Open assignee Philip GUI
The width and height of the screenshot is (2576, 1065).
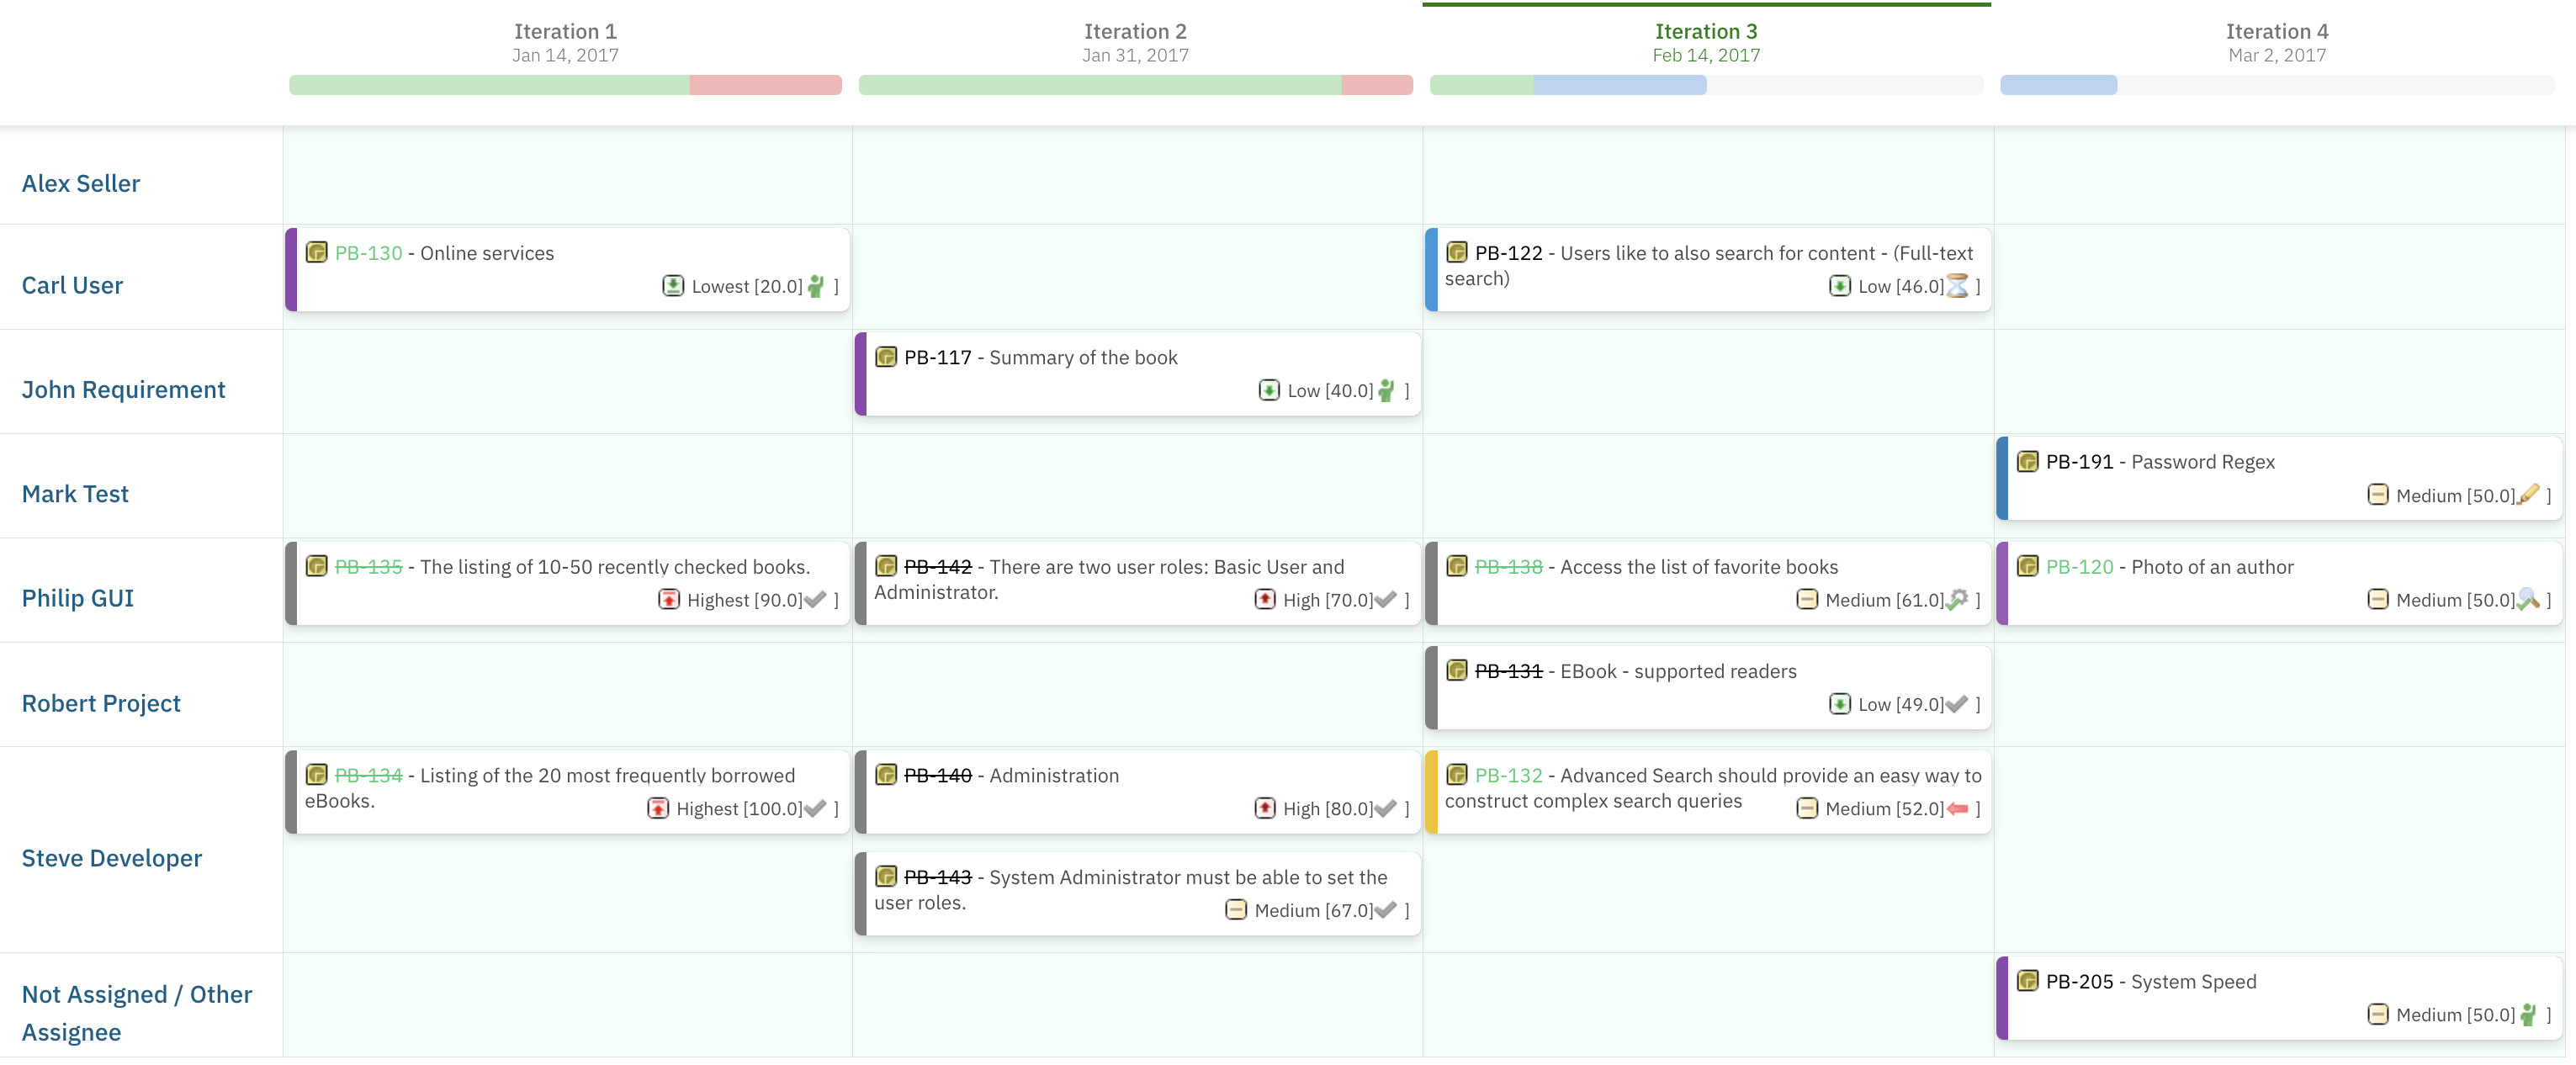78,598
